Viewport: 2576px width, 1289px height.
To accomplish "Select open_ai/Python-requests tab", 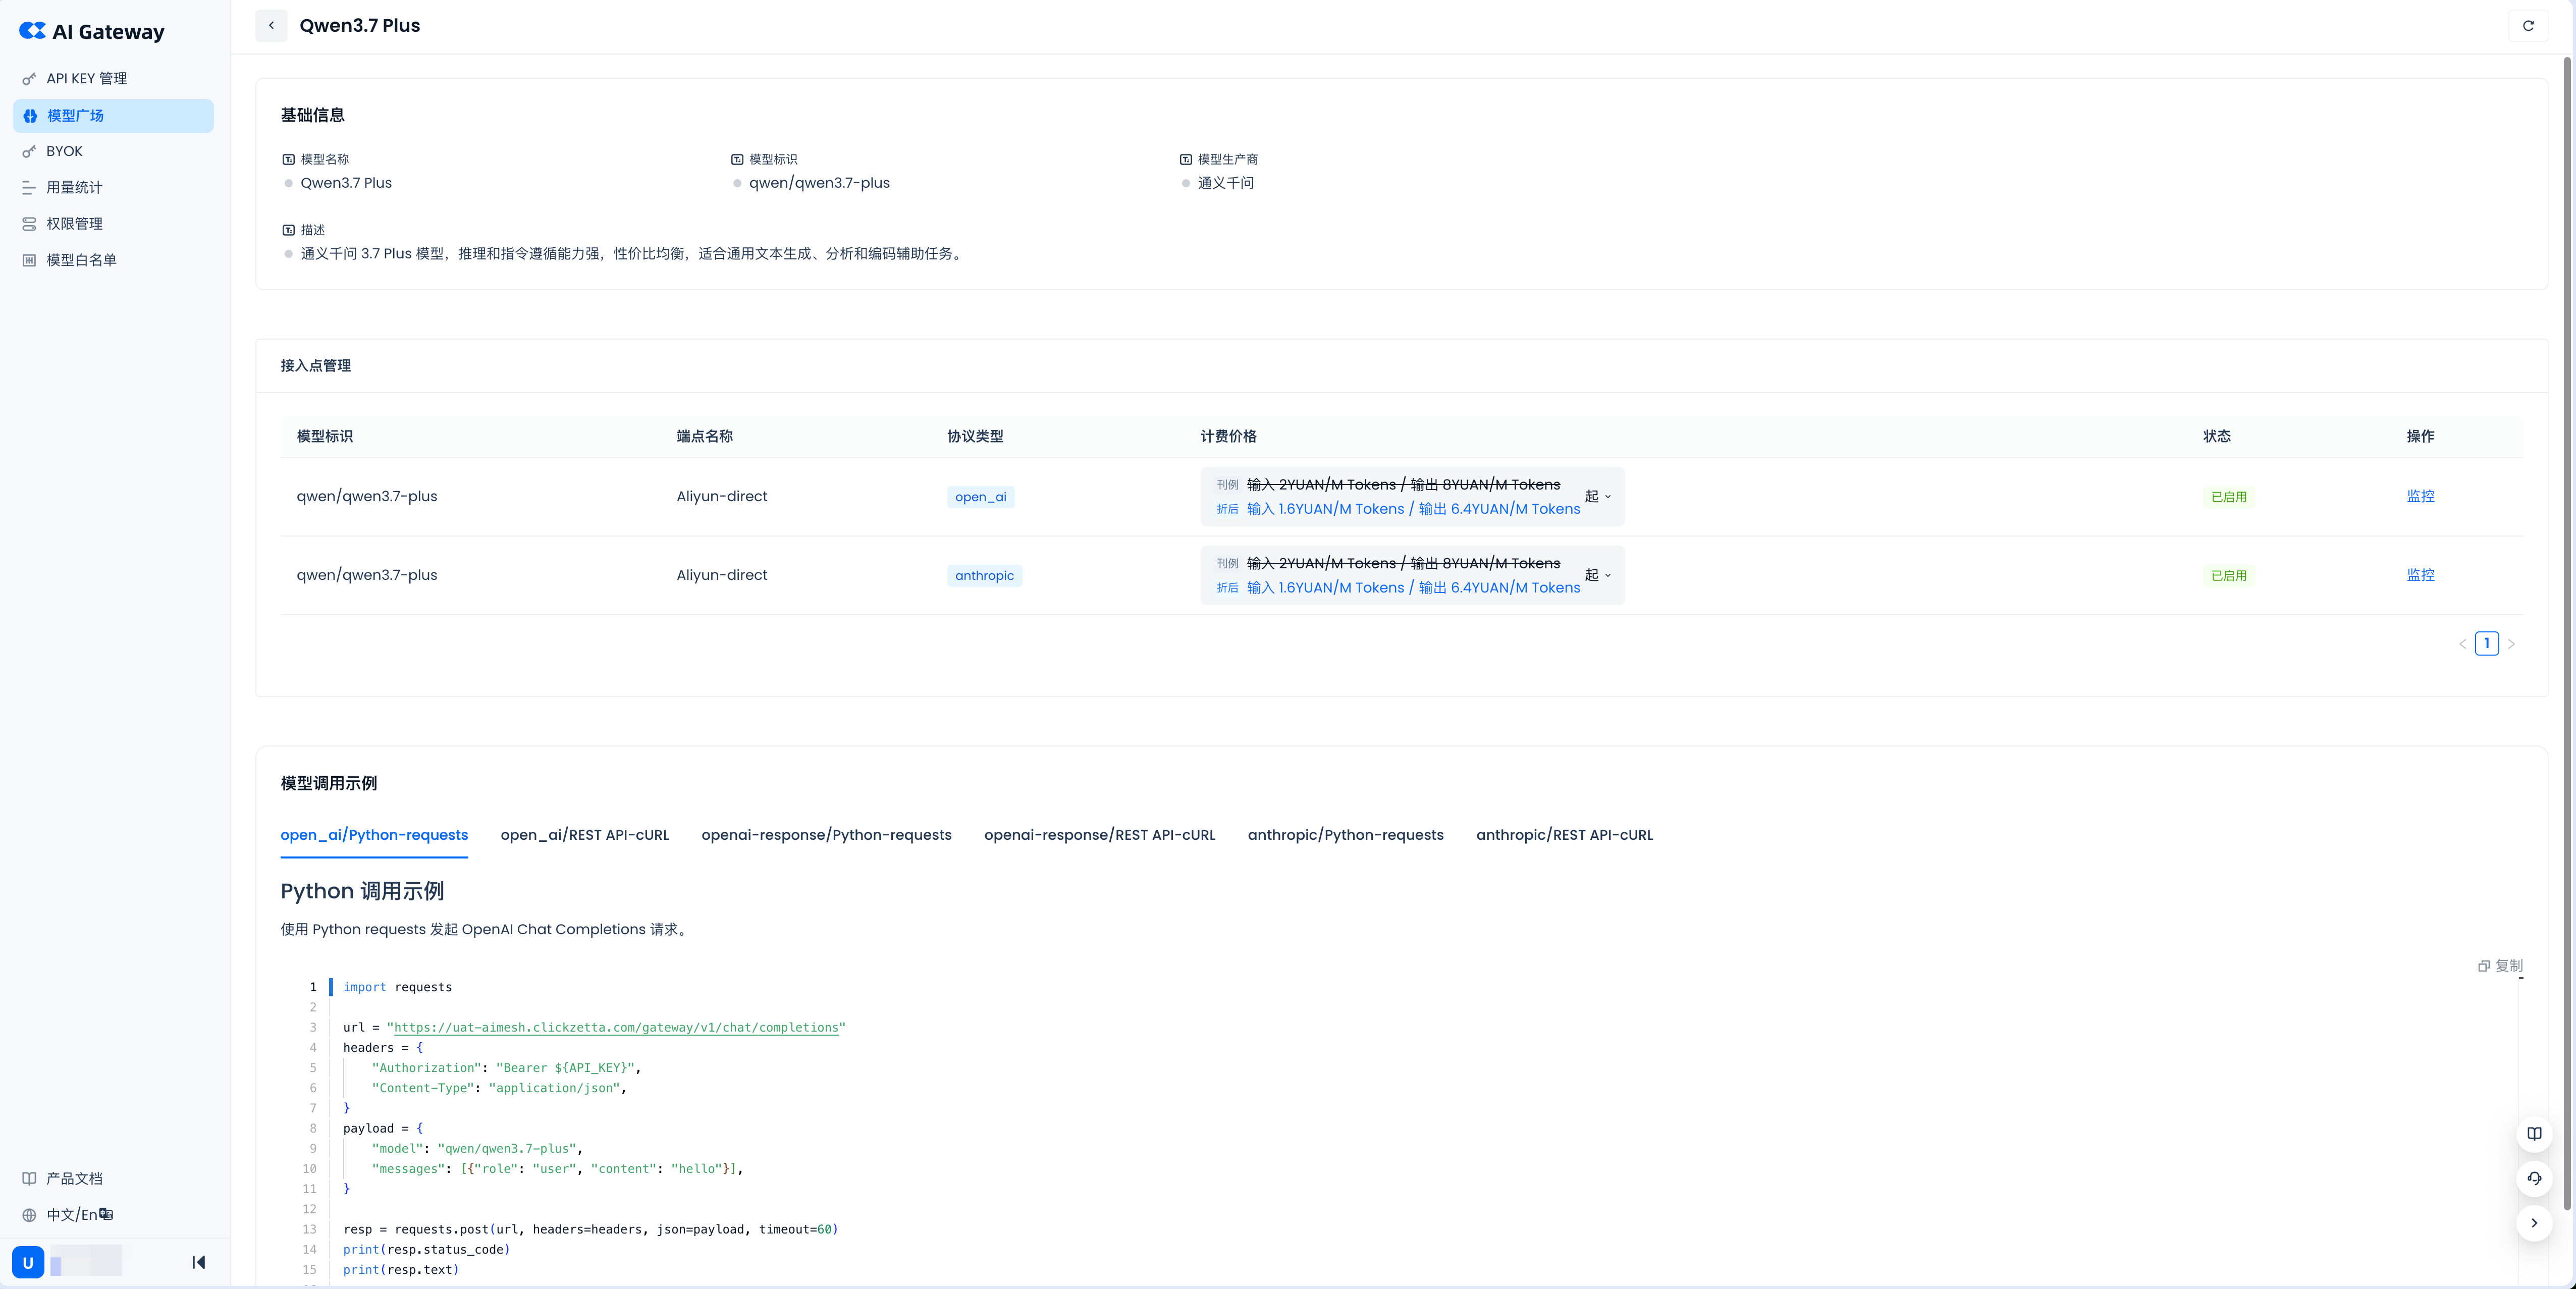I will (x=374, y=835).
